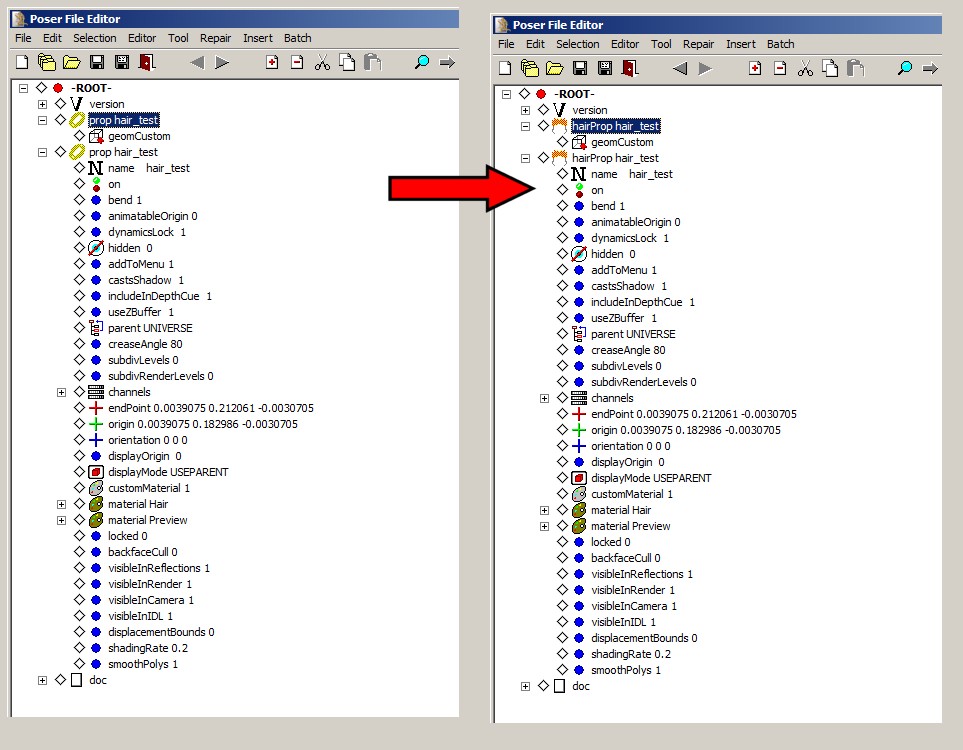The image size is (963, 750).
Task: Expand material Preview node in right window
Action: [545, 526]
